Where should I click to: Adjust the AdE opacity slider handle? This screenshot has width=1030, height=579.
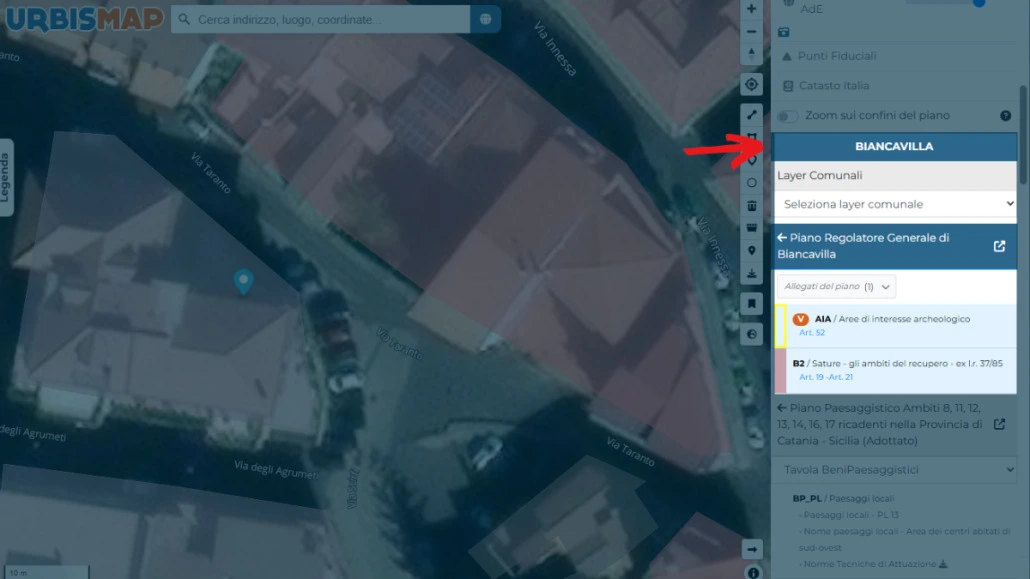tap(979, 3)
